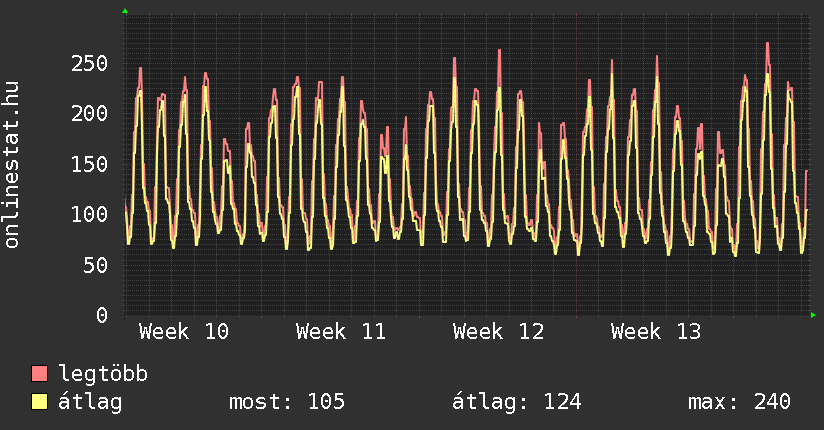The image size is (824, 430).
Task: Click the 200 y-axis tick label
Action: [x=90, y=113]
